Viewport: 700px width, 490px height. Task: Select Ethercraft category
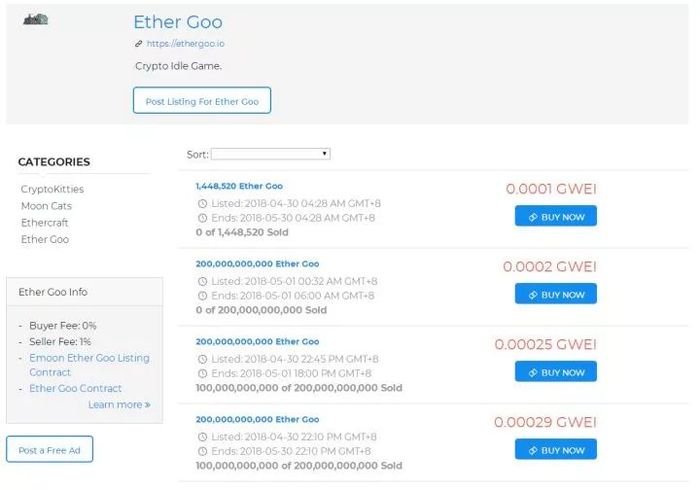[45, 222]
